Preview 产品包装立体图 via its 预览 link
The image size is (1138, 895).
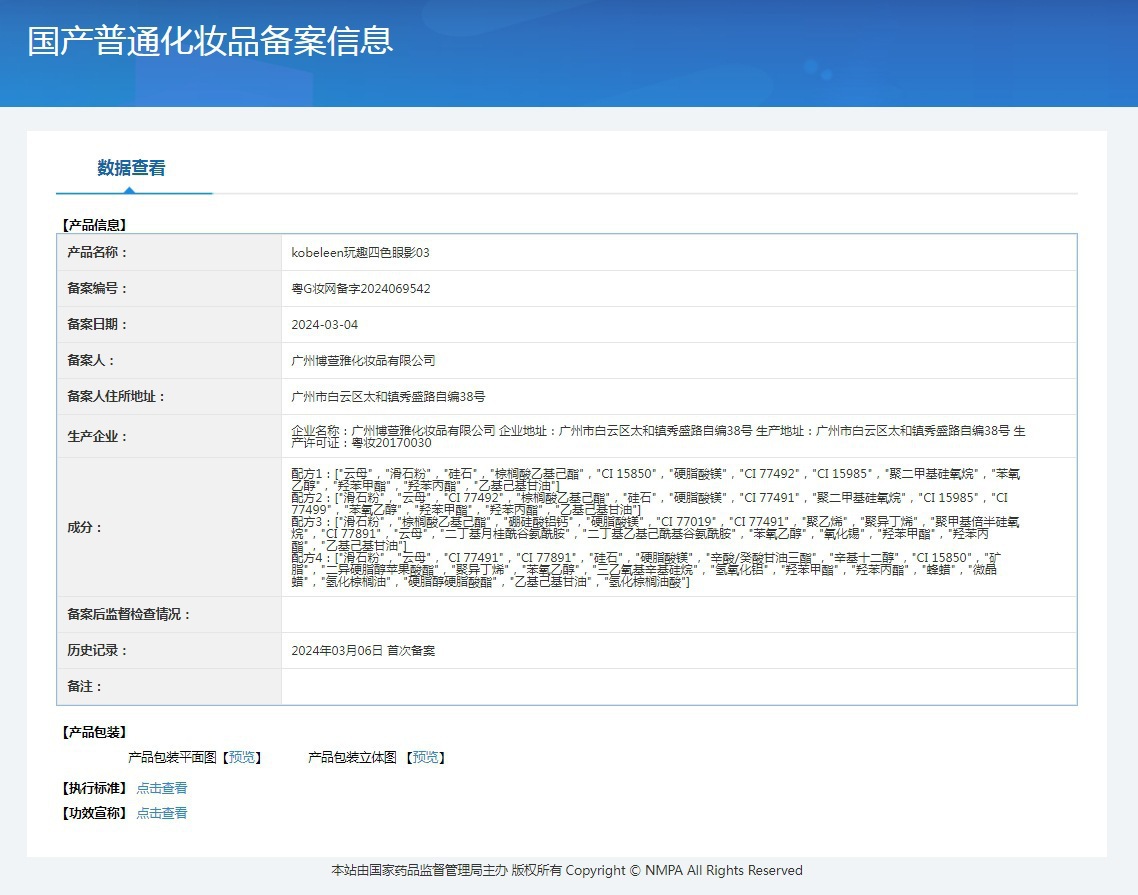coord(425,757)
